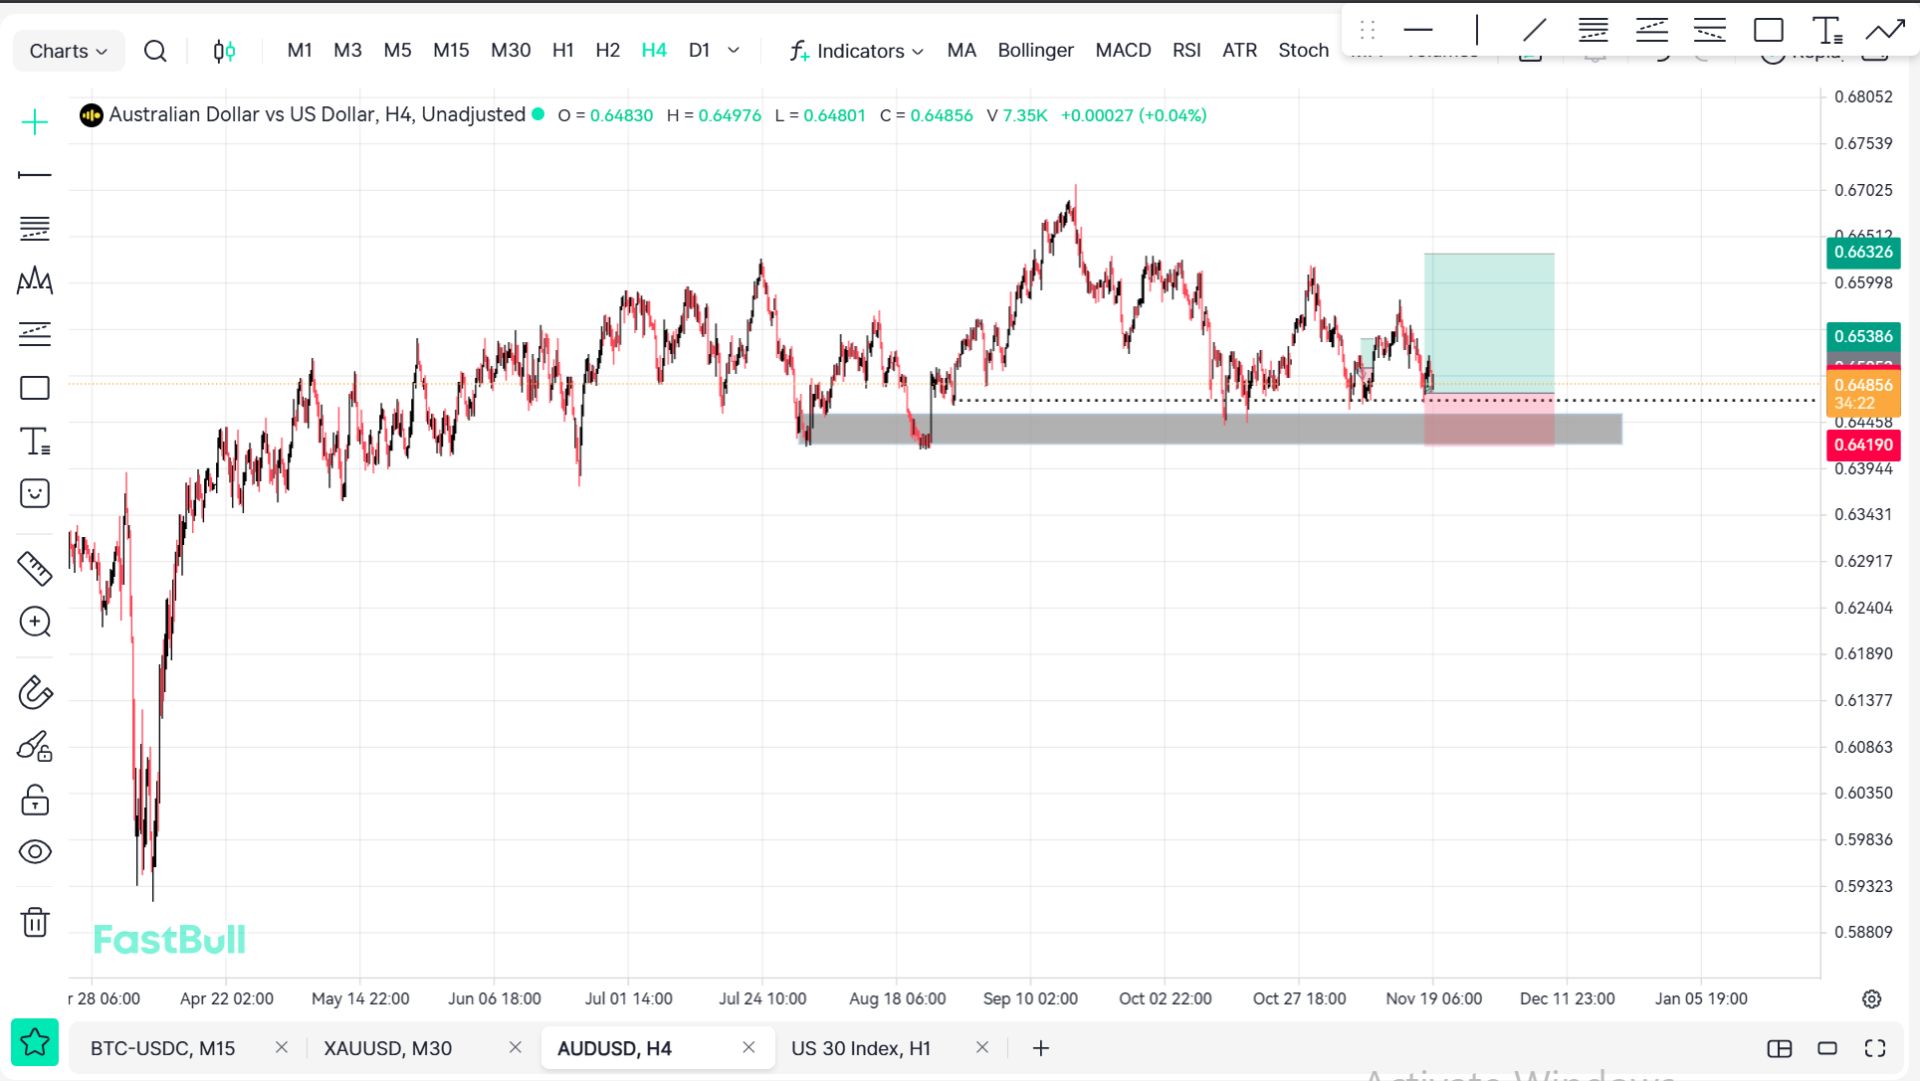Delete drawings with trash icon
The image size is (1920, 1081).
pyautogui.click(x=35, y=921)
